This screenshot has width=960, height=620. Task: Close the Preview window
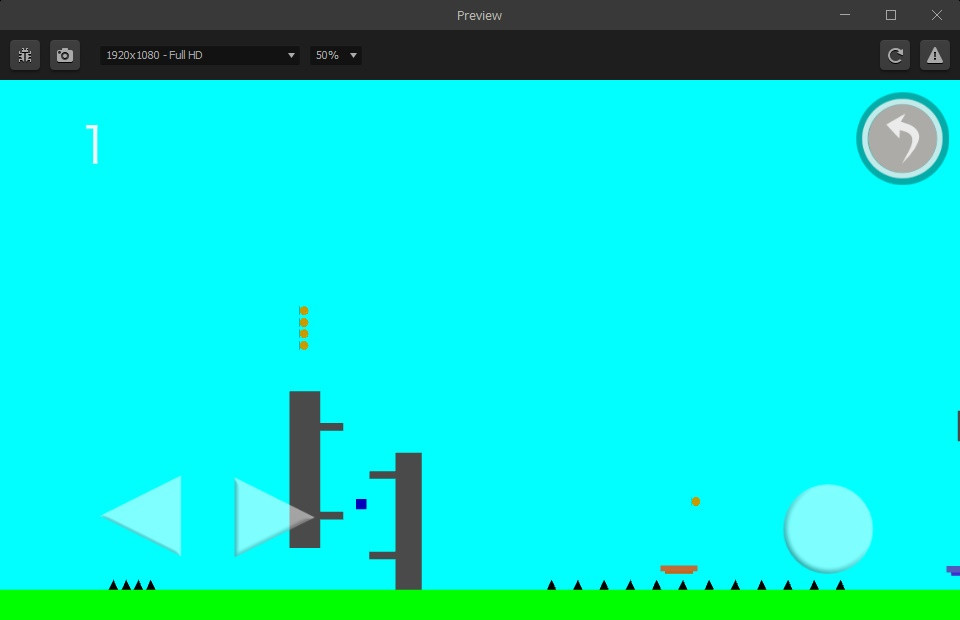click(937, 15)
